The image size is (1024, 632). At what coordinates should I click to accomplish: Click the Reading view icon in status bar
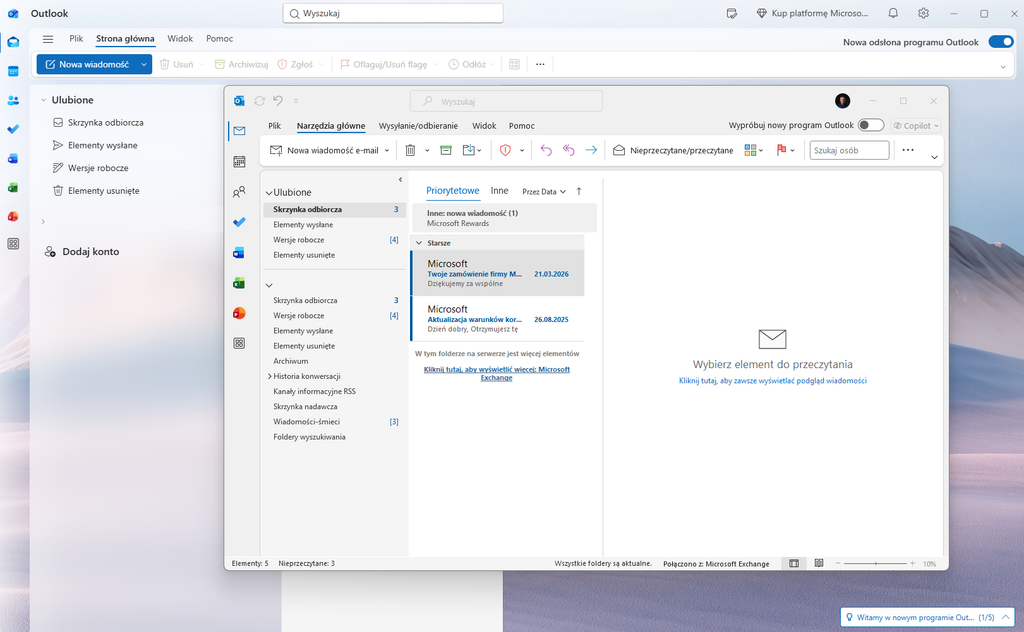pyautogui.click(x=819, y=563)
